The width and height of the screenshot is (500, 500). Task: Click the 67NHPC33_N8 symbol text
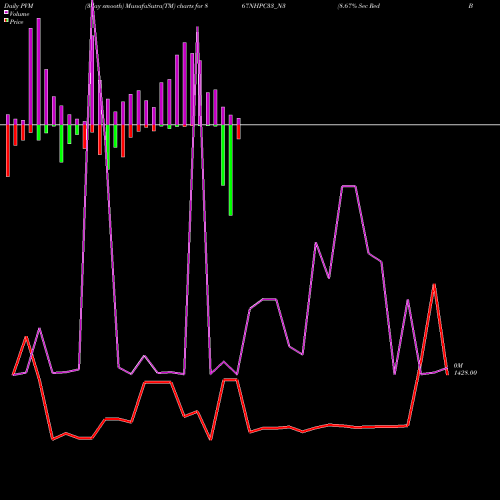coord(263,6)
